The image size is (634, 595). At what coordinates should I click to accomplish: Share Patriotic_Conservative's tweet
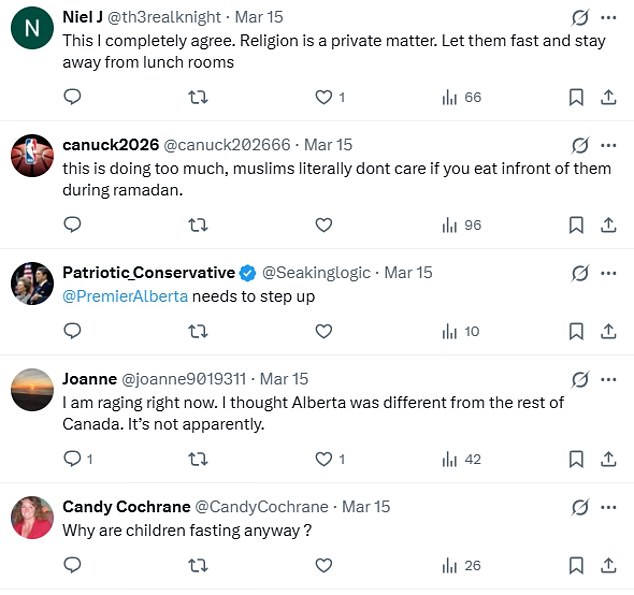(607, 331)
